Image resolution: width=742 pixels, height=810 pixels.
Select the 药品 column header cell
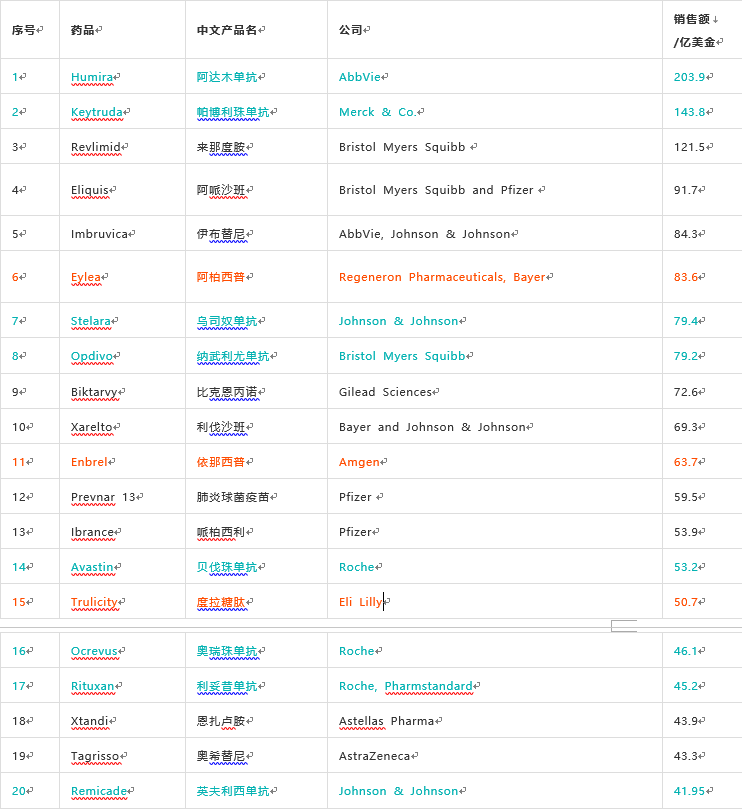(x=83, y=30)
